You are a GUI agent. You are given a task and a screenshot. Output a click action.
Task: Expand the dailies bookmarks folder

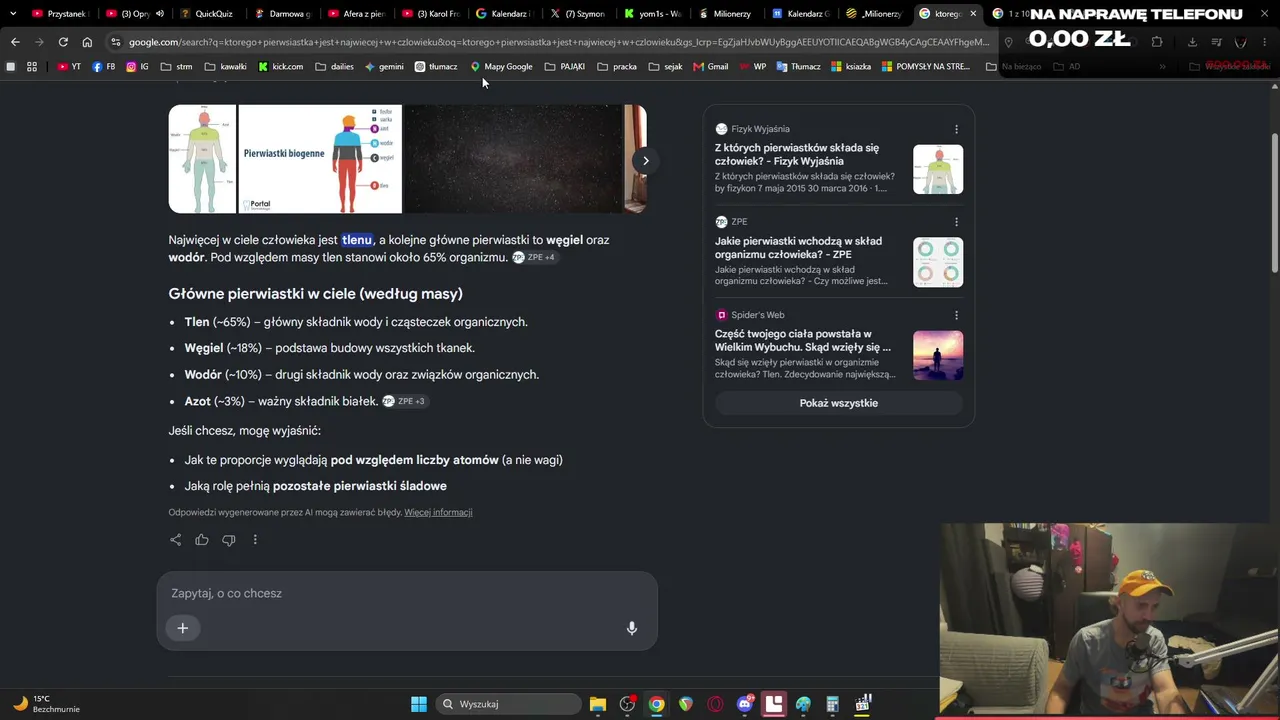(x=334, y=67)
